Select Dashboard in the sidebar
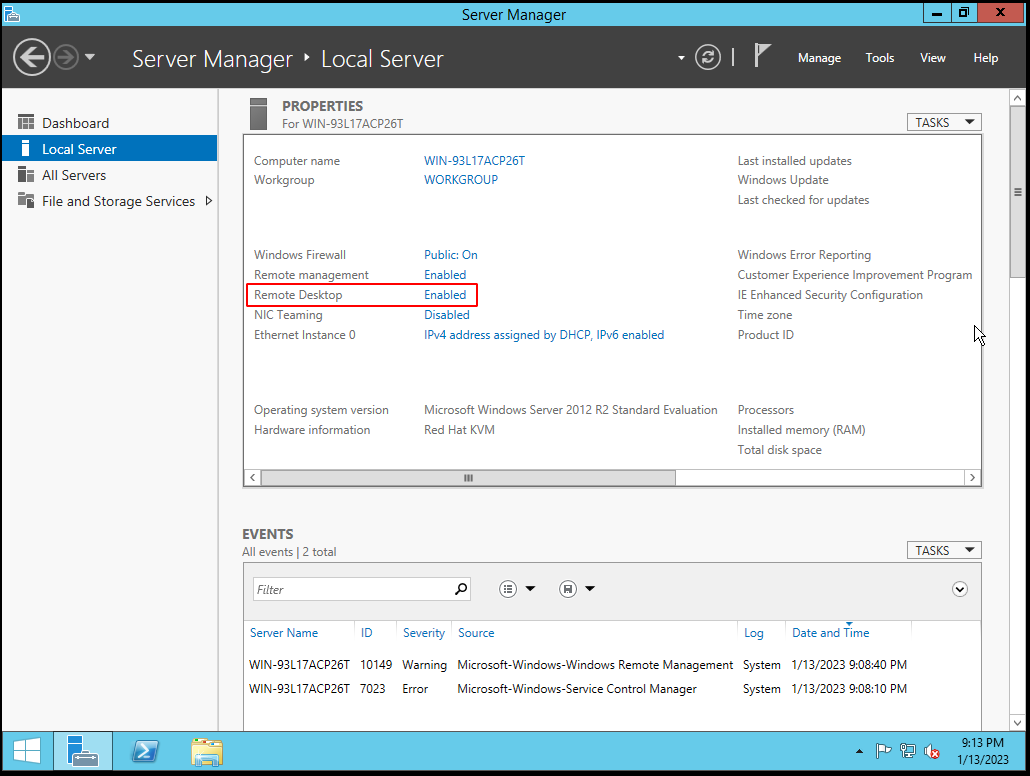The height and width of the screenshot is (776, 1030). pyautogui.click(x=75, y=123)
